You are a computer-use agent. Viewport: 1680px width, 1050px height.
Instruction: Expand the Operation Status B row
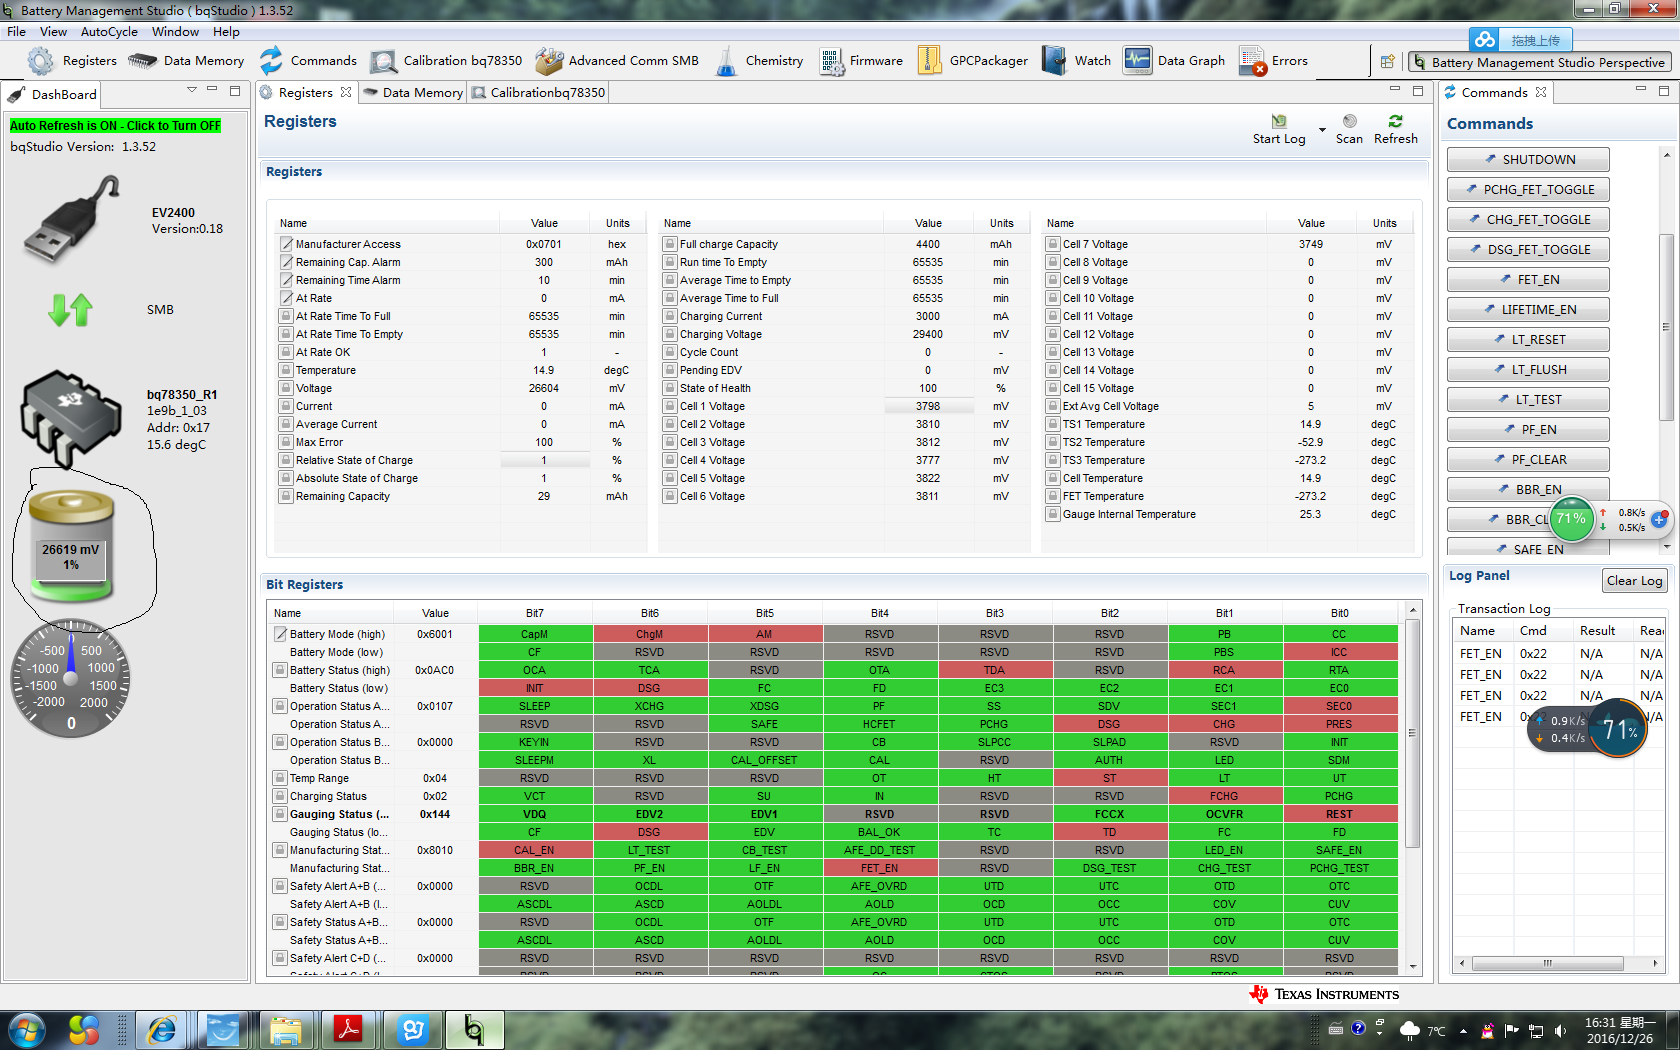click(281, 742)
